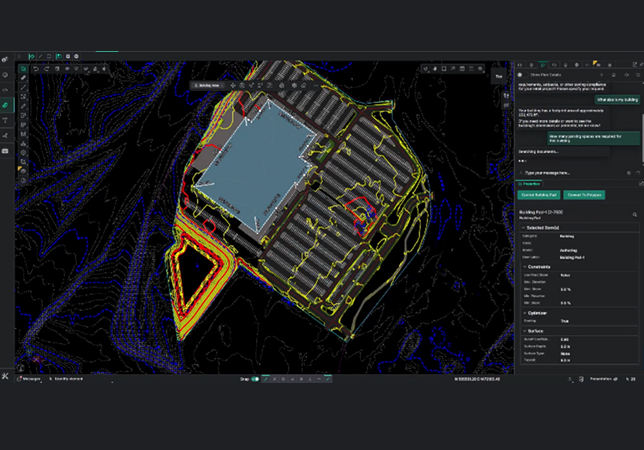Toggle the Snap switch in the status bar
Image resolution: width=644 pixels, height=450 pixels.
coord(254,379)
